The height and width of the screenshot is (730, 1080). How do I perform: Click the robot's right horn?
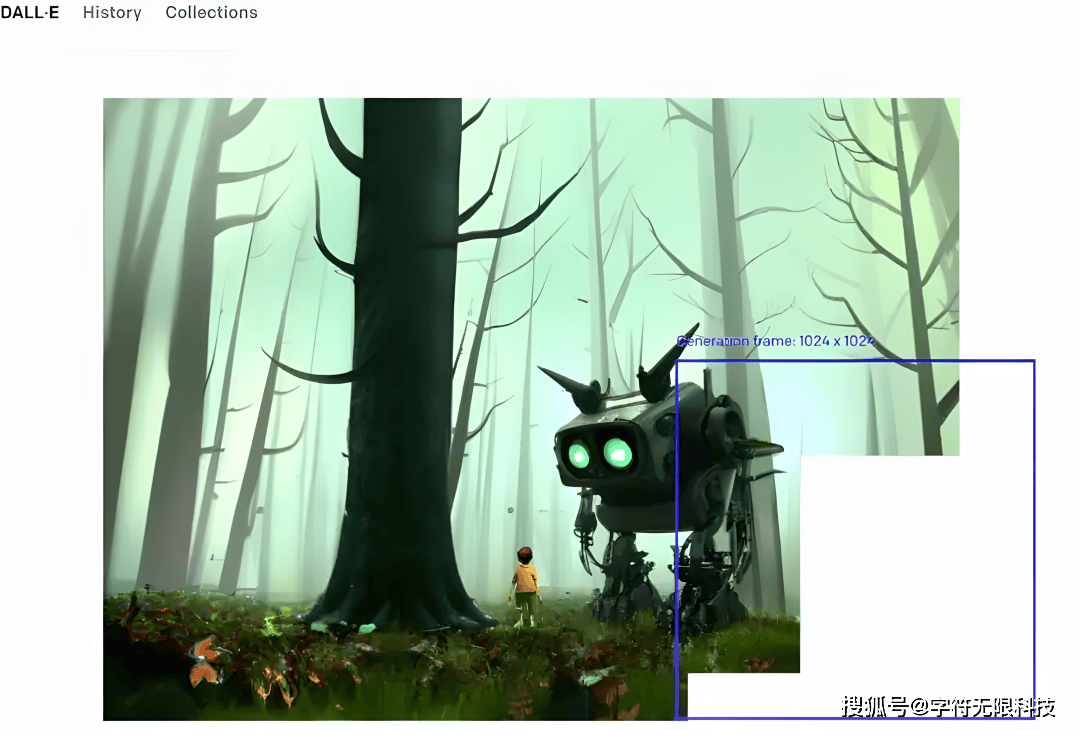pyautogui.click(x=665, y=358)
